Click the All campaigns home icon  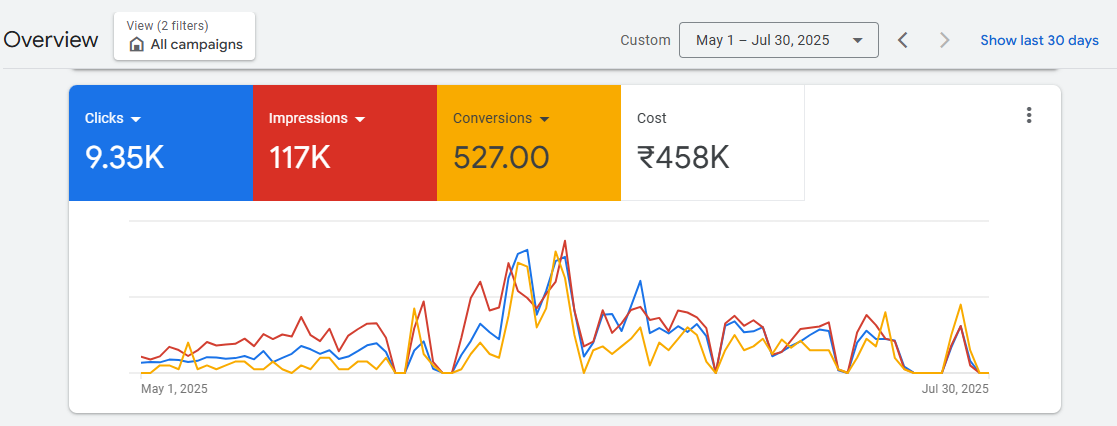click(x=137, y=45)
